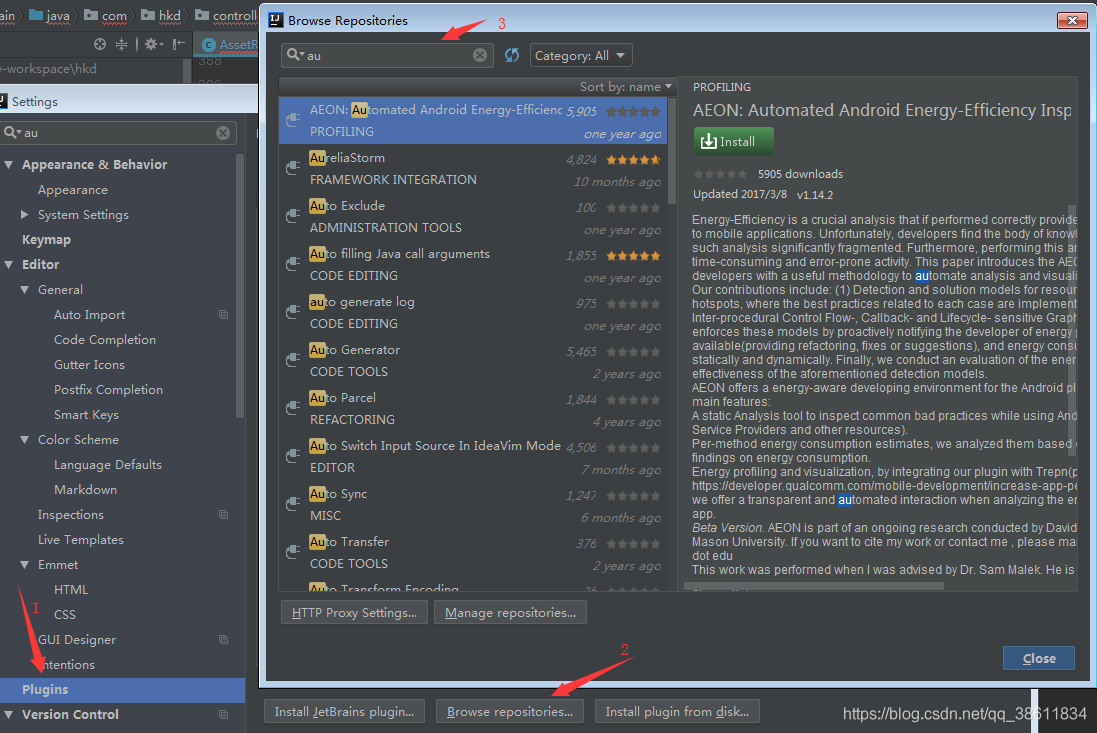Click the hide project panel icon
The width and height of the screenshot is (1097, 733).
pos(179,44)
